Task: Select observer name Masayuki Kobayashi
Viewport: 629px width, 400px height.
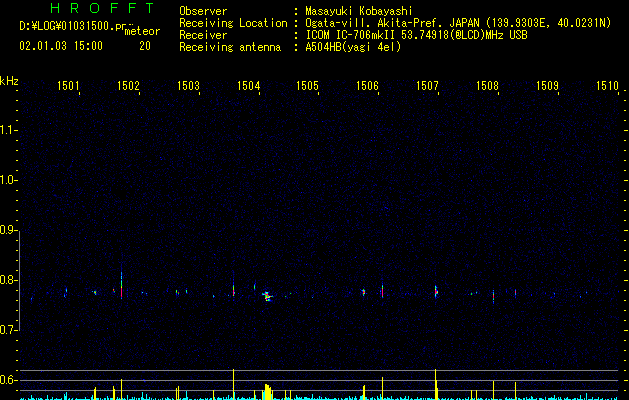Action: pos(359,11)
